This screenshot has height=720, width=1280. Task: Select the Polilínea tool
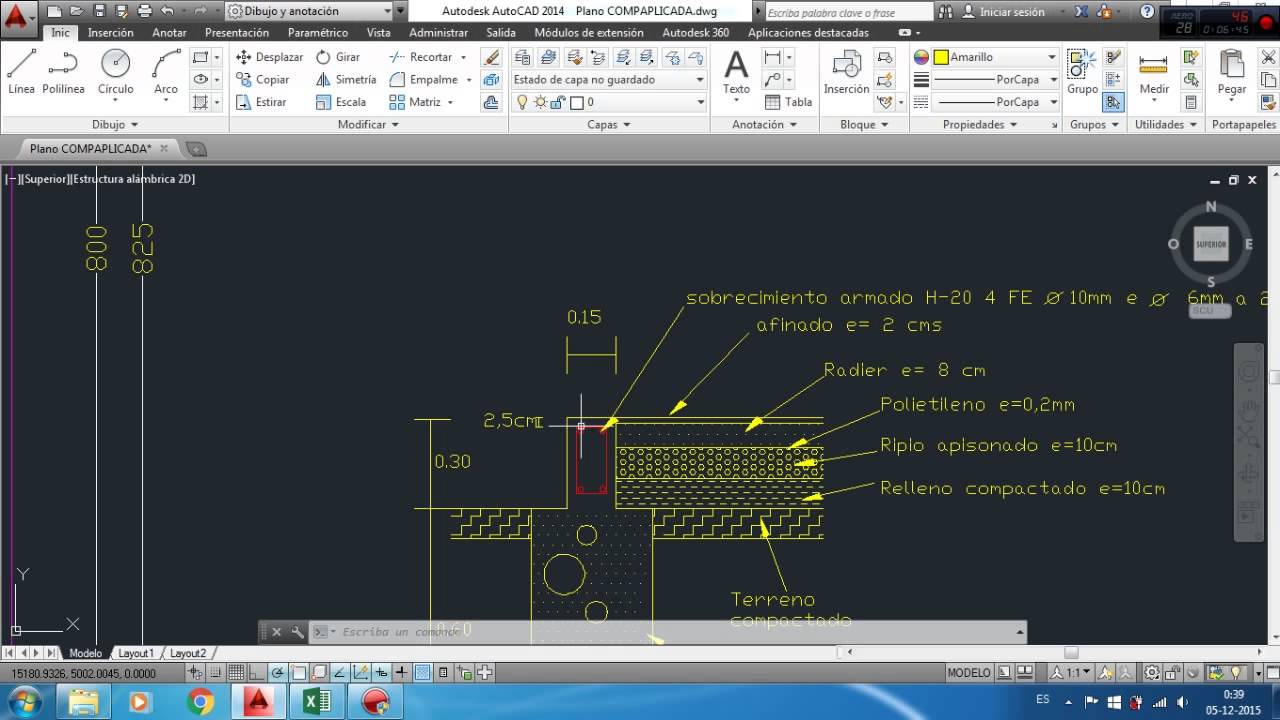[63, 72]
